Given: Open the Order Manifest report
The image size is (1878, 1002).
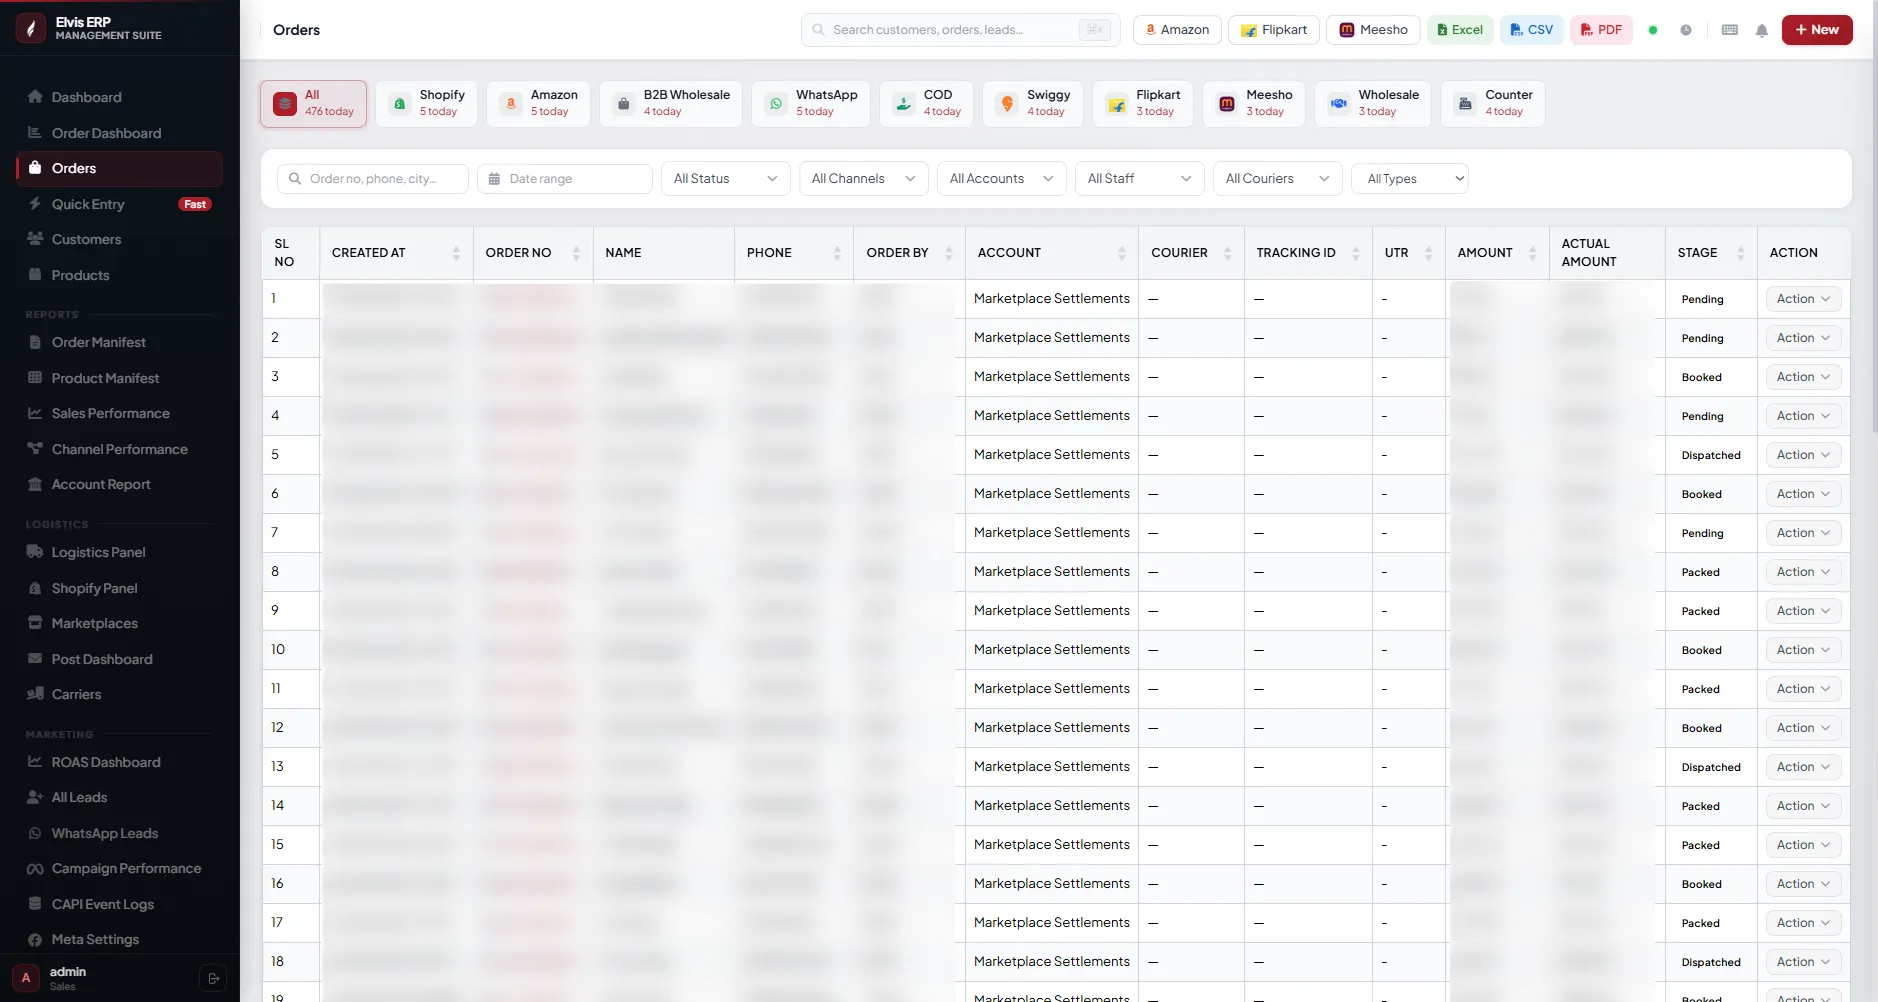Looking at the screenshot, I should point(119,342).
